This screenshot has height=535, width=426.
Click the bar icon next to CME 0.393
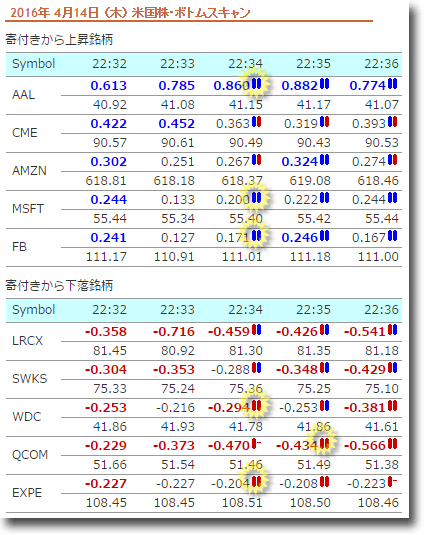pos(393,122)
